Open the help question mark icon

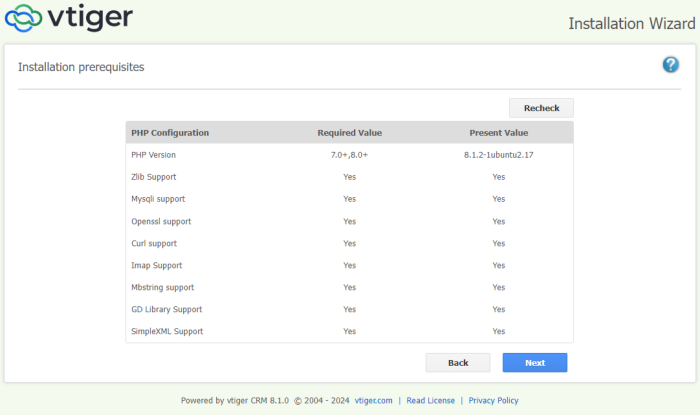pos(671,64)
